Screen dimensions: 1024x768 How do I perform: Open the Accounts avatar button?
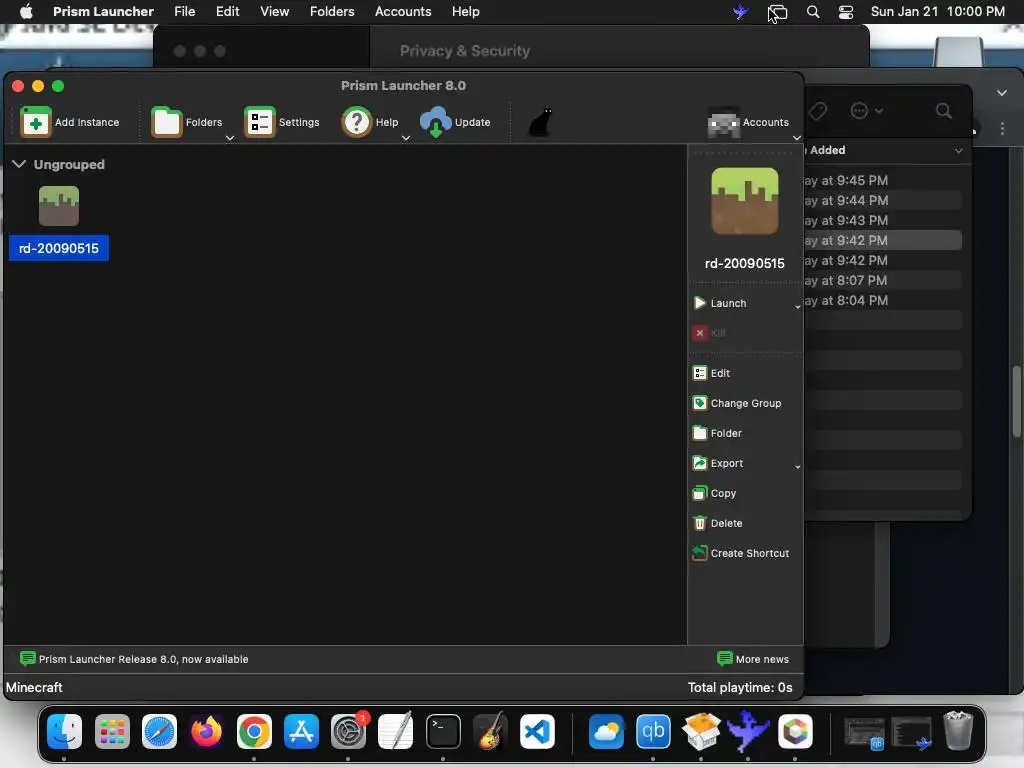click(724, 122)
